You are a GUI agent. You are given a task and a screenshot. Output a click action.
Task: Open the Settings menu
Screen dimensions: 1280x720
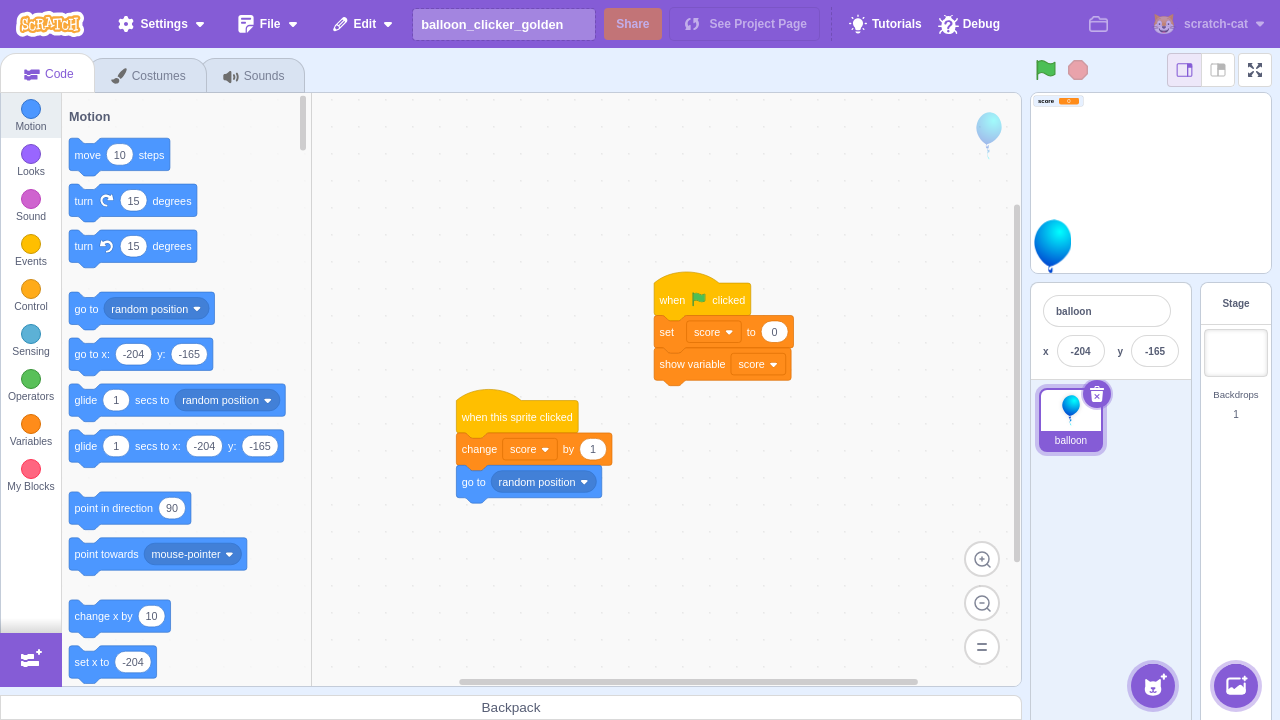(161, 24)
